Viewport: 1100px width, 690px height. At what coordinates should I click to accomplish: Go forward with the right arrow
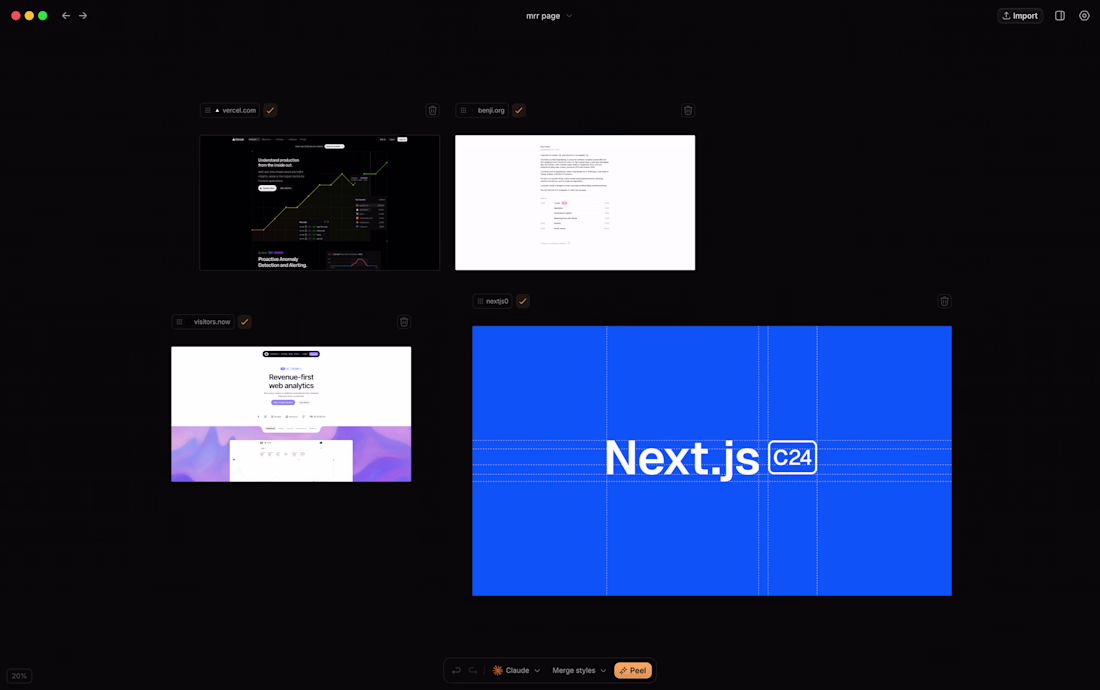pos(83,15)
